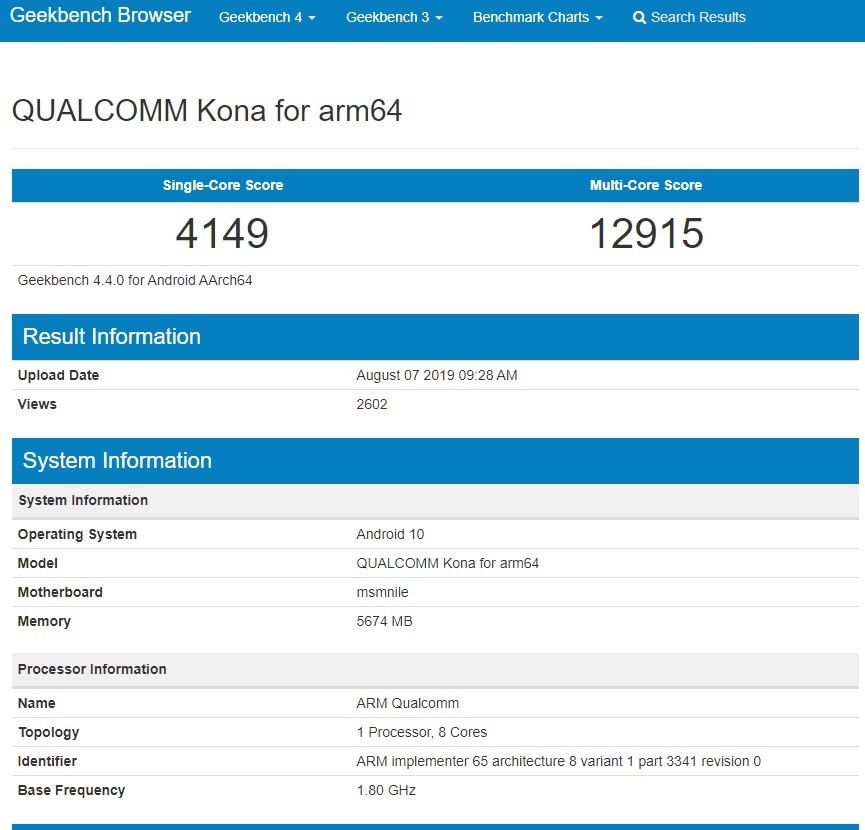
Task: Click the Topology label
Action: pos(49,732)
